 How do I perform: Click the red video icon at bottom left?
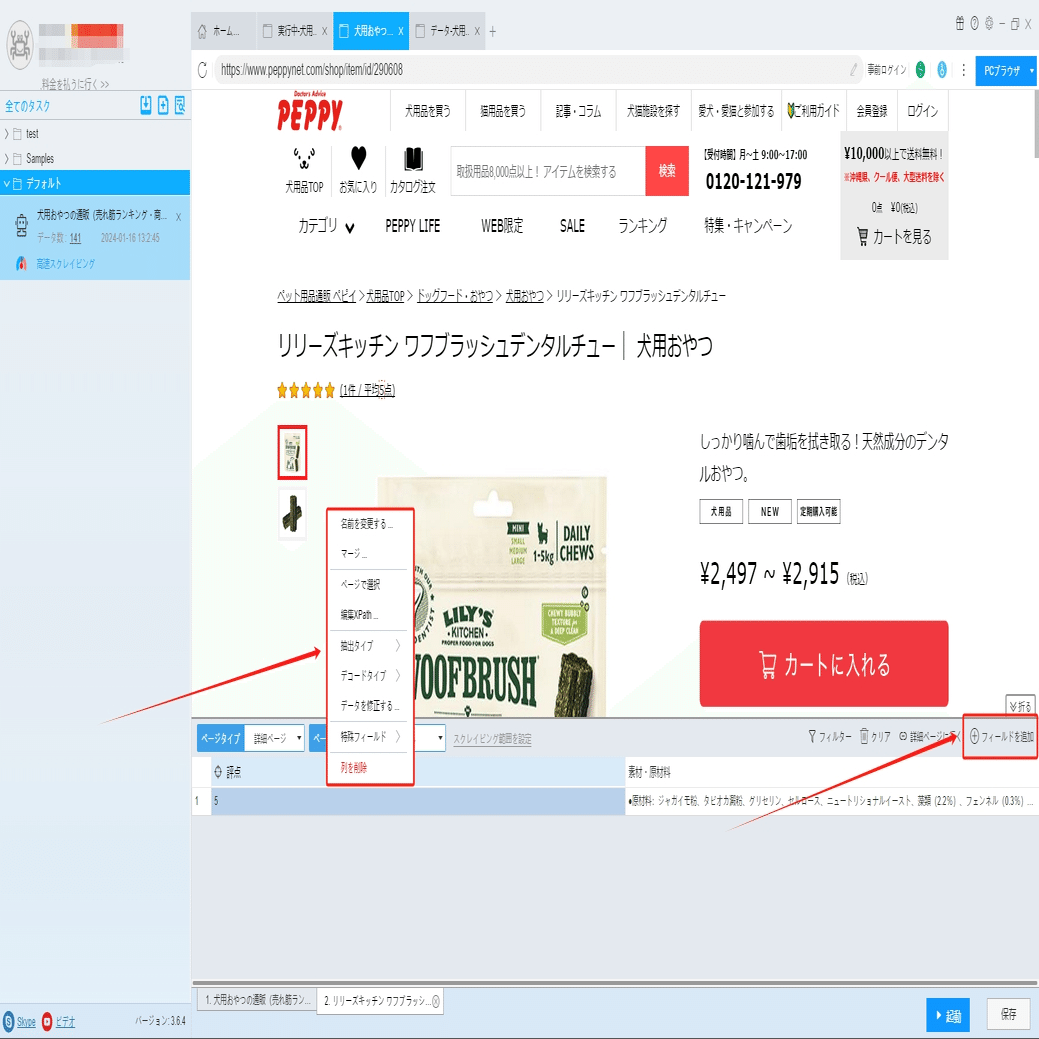(x=47, y=1021)
